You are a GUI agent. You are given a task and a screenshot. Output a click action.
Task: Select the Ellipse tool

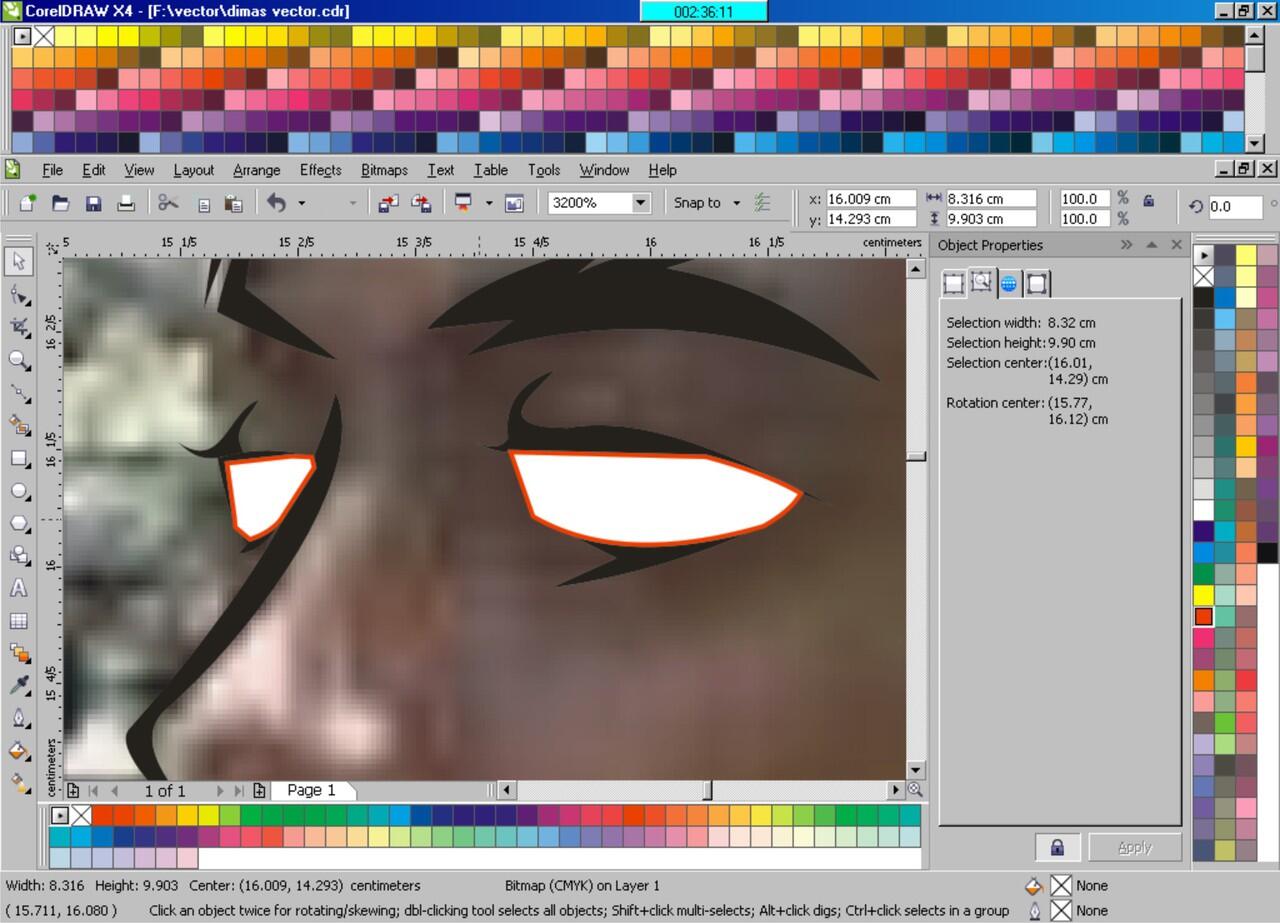(x=19, y=491)
